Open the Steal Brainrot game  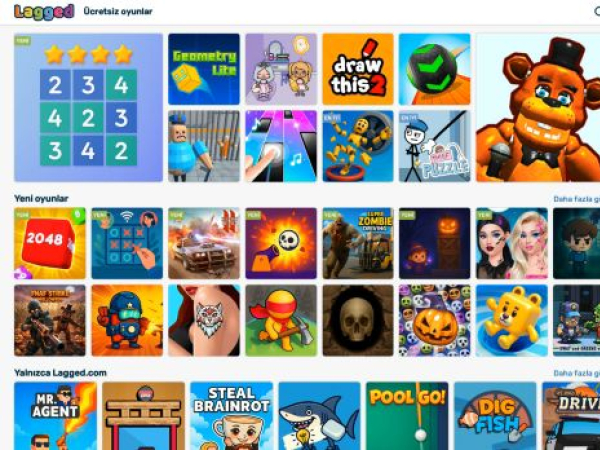[x=232, y=416]
